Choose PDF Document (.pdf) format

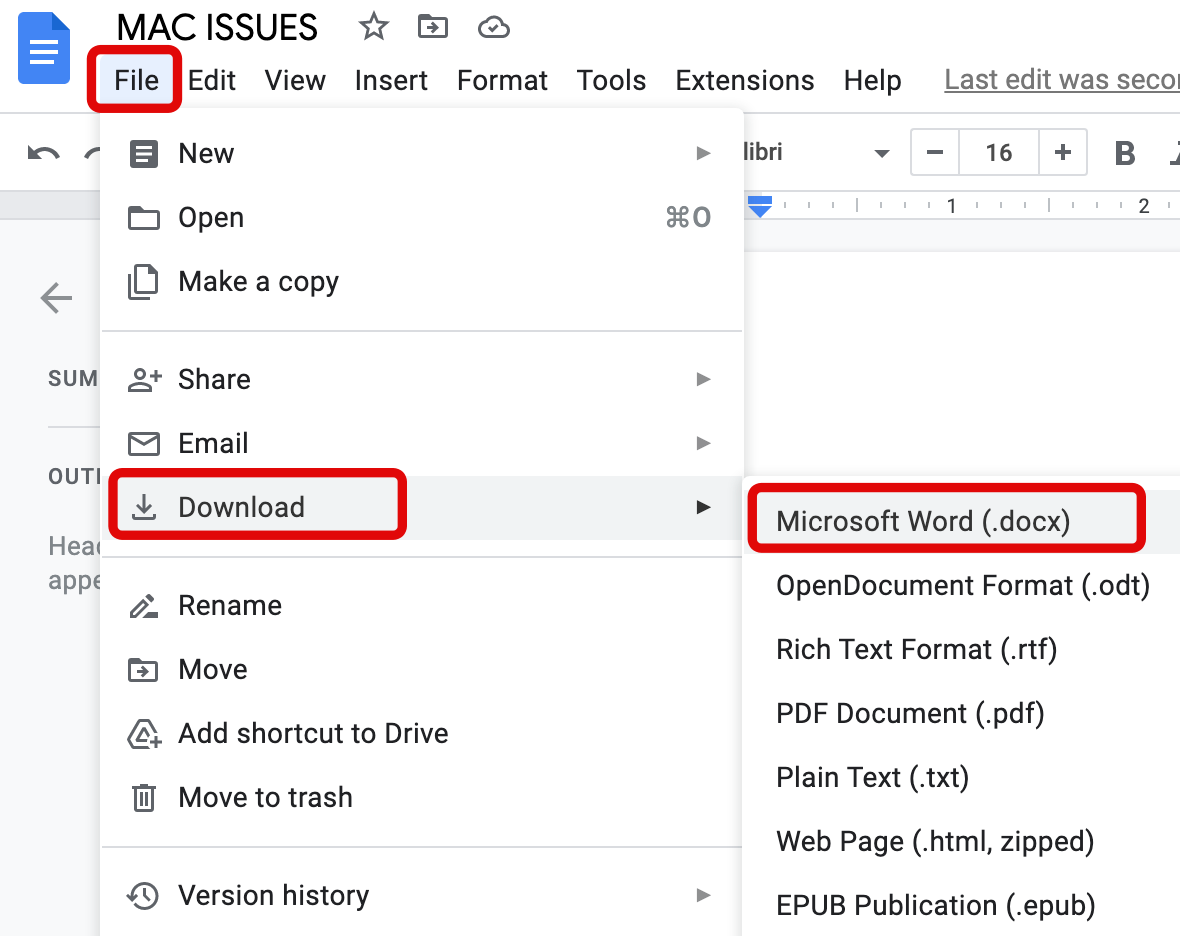910,713
